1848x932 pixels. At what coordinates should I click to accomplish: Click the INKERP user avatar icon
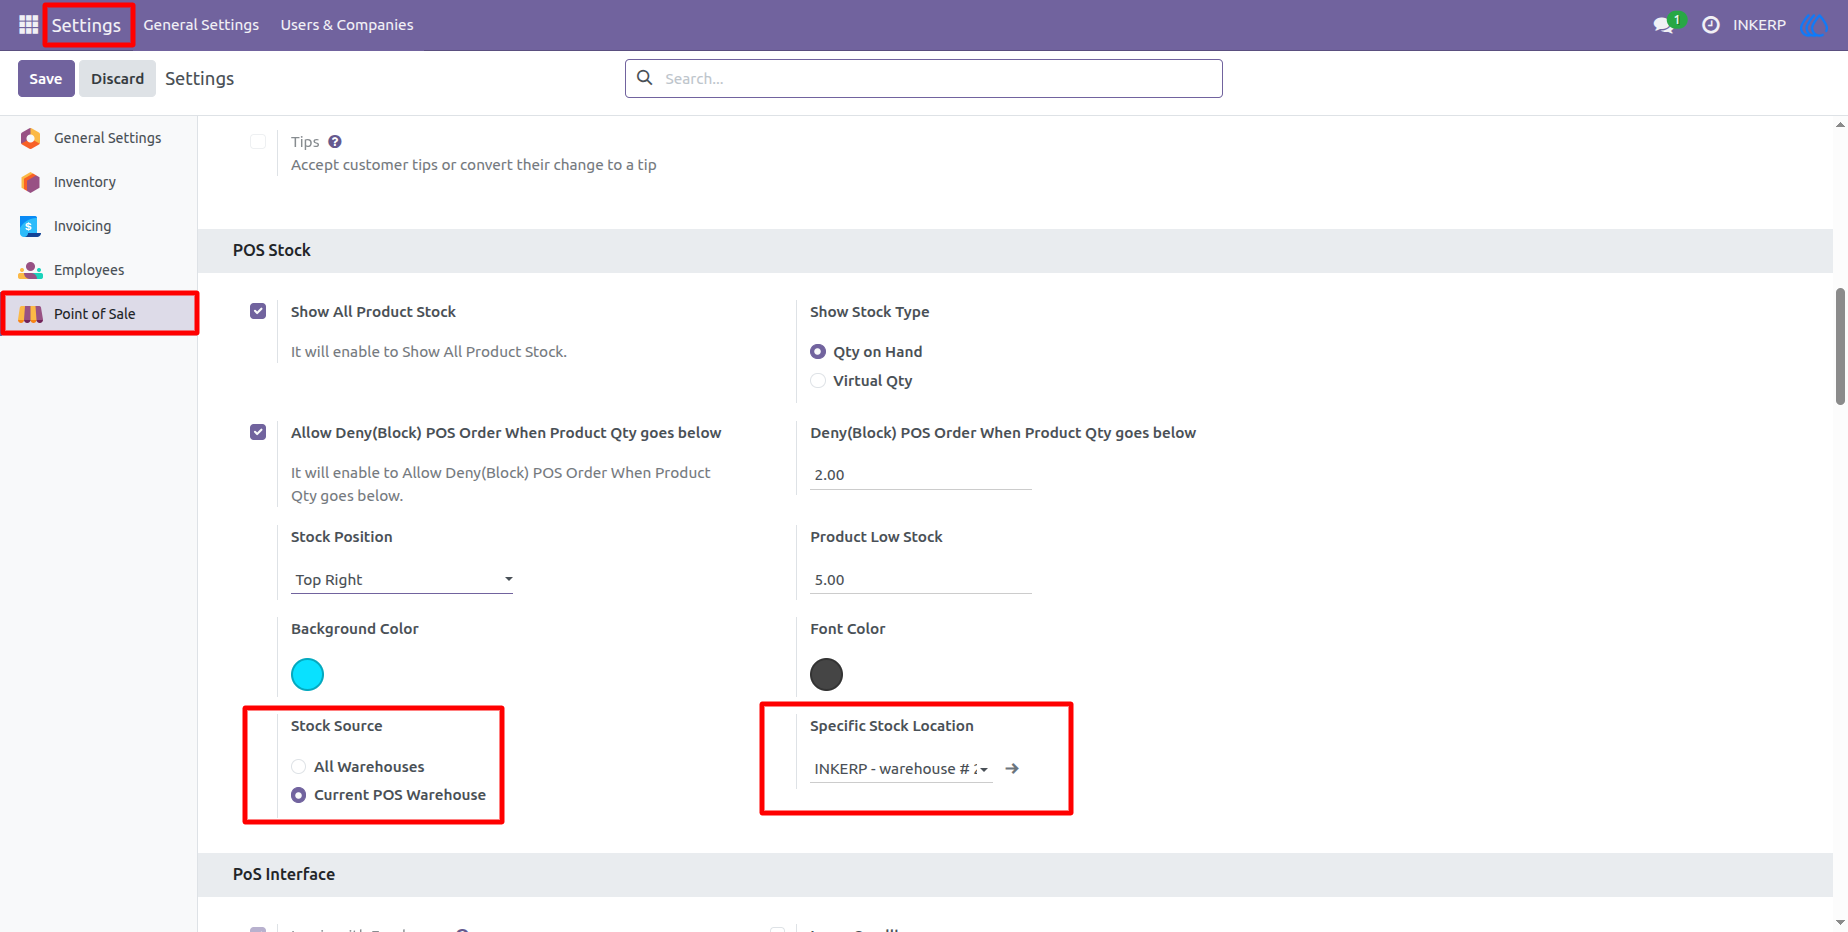tap(1814, 25)
